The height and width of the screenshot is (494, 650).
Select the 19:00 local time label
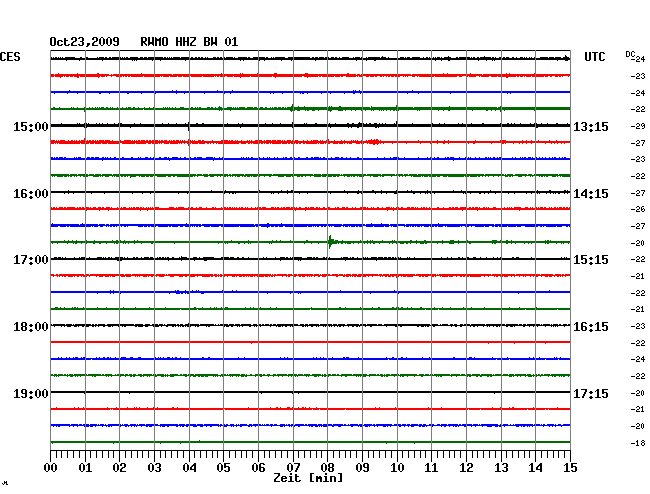31,393
